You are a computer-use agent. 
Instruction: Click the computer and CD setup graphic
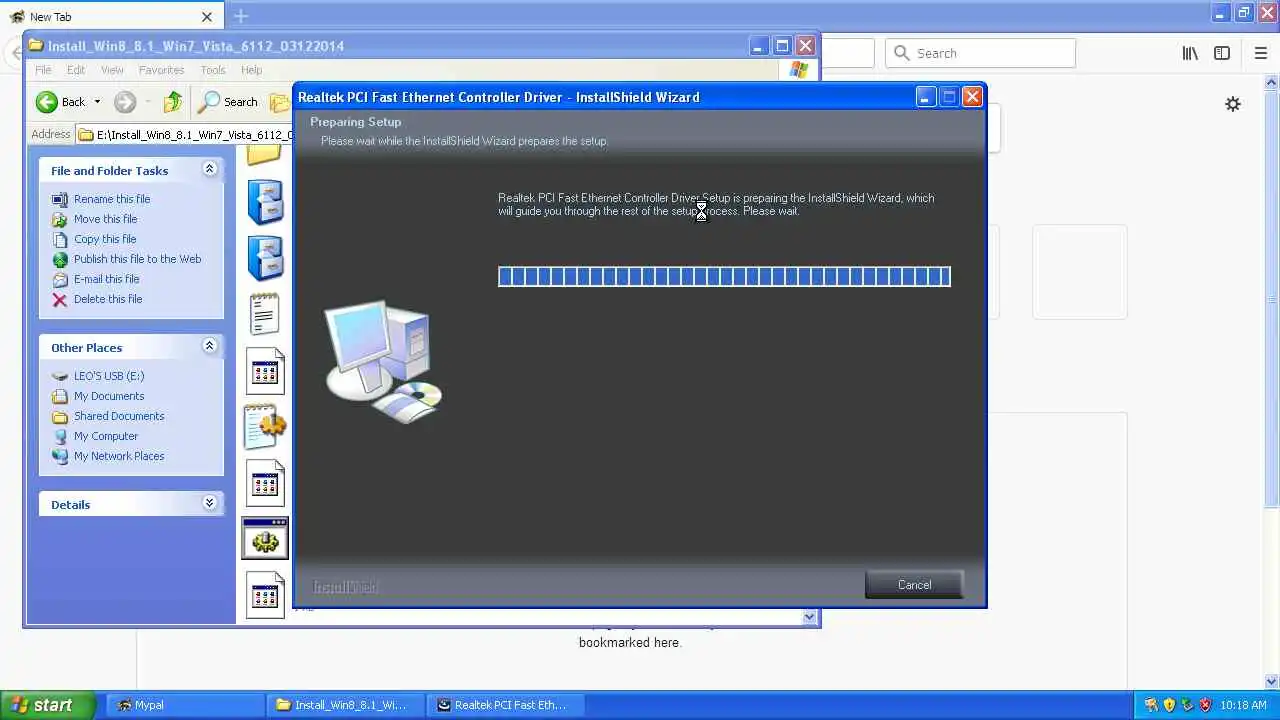coord(383,362)
